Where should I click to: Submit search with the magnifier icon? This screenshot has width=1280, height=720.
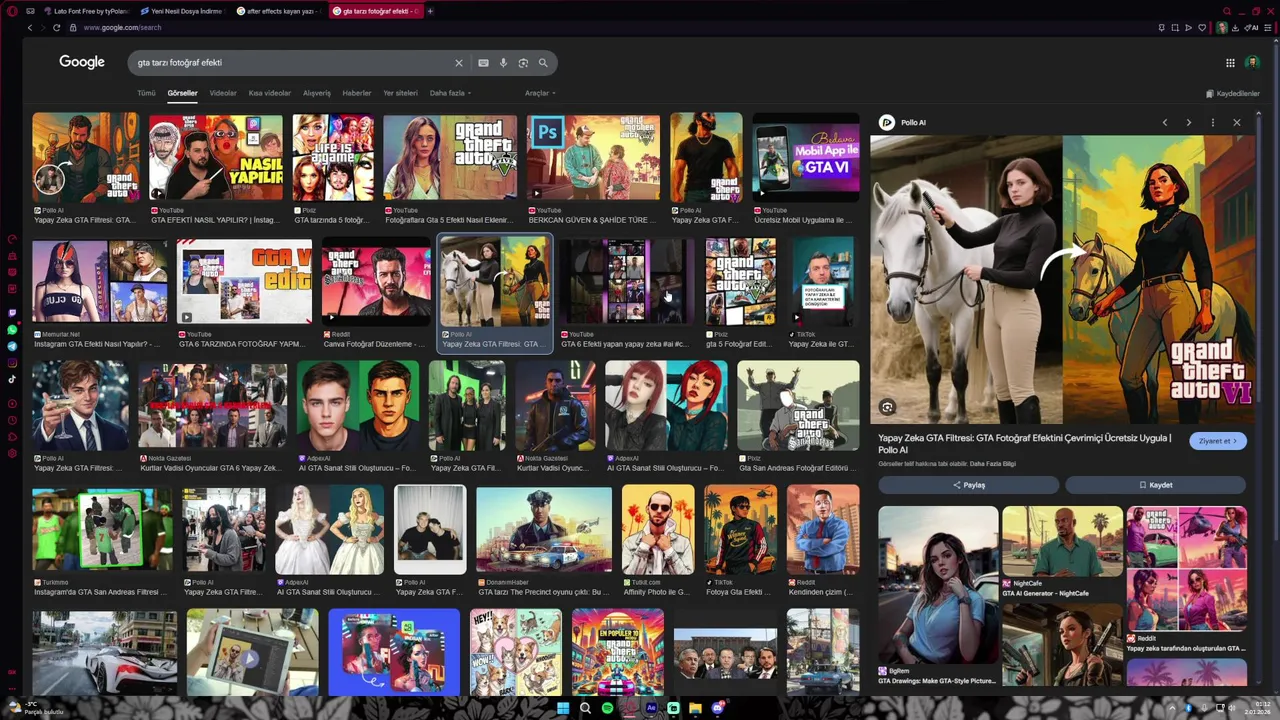click(543, 63)
